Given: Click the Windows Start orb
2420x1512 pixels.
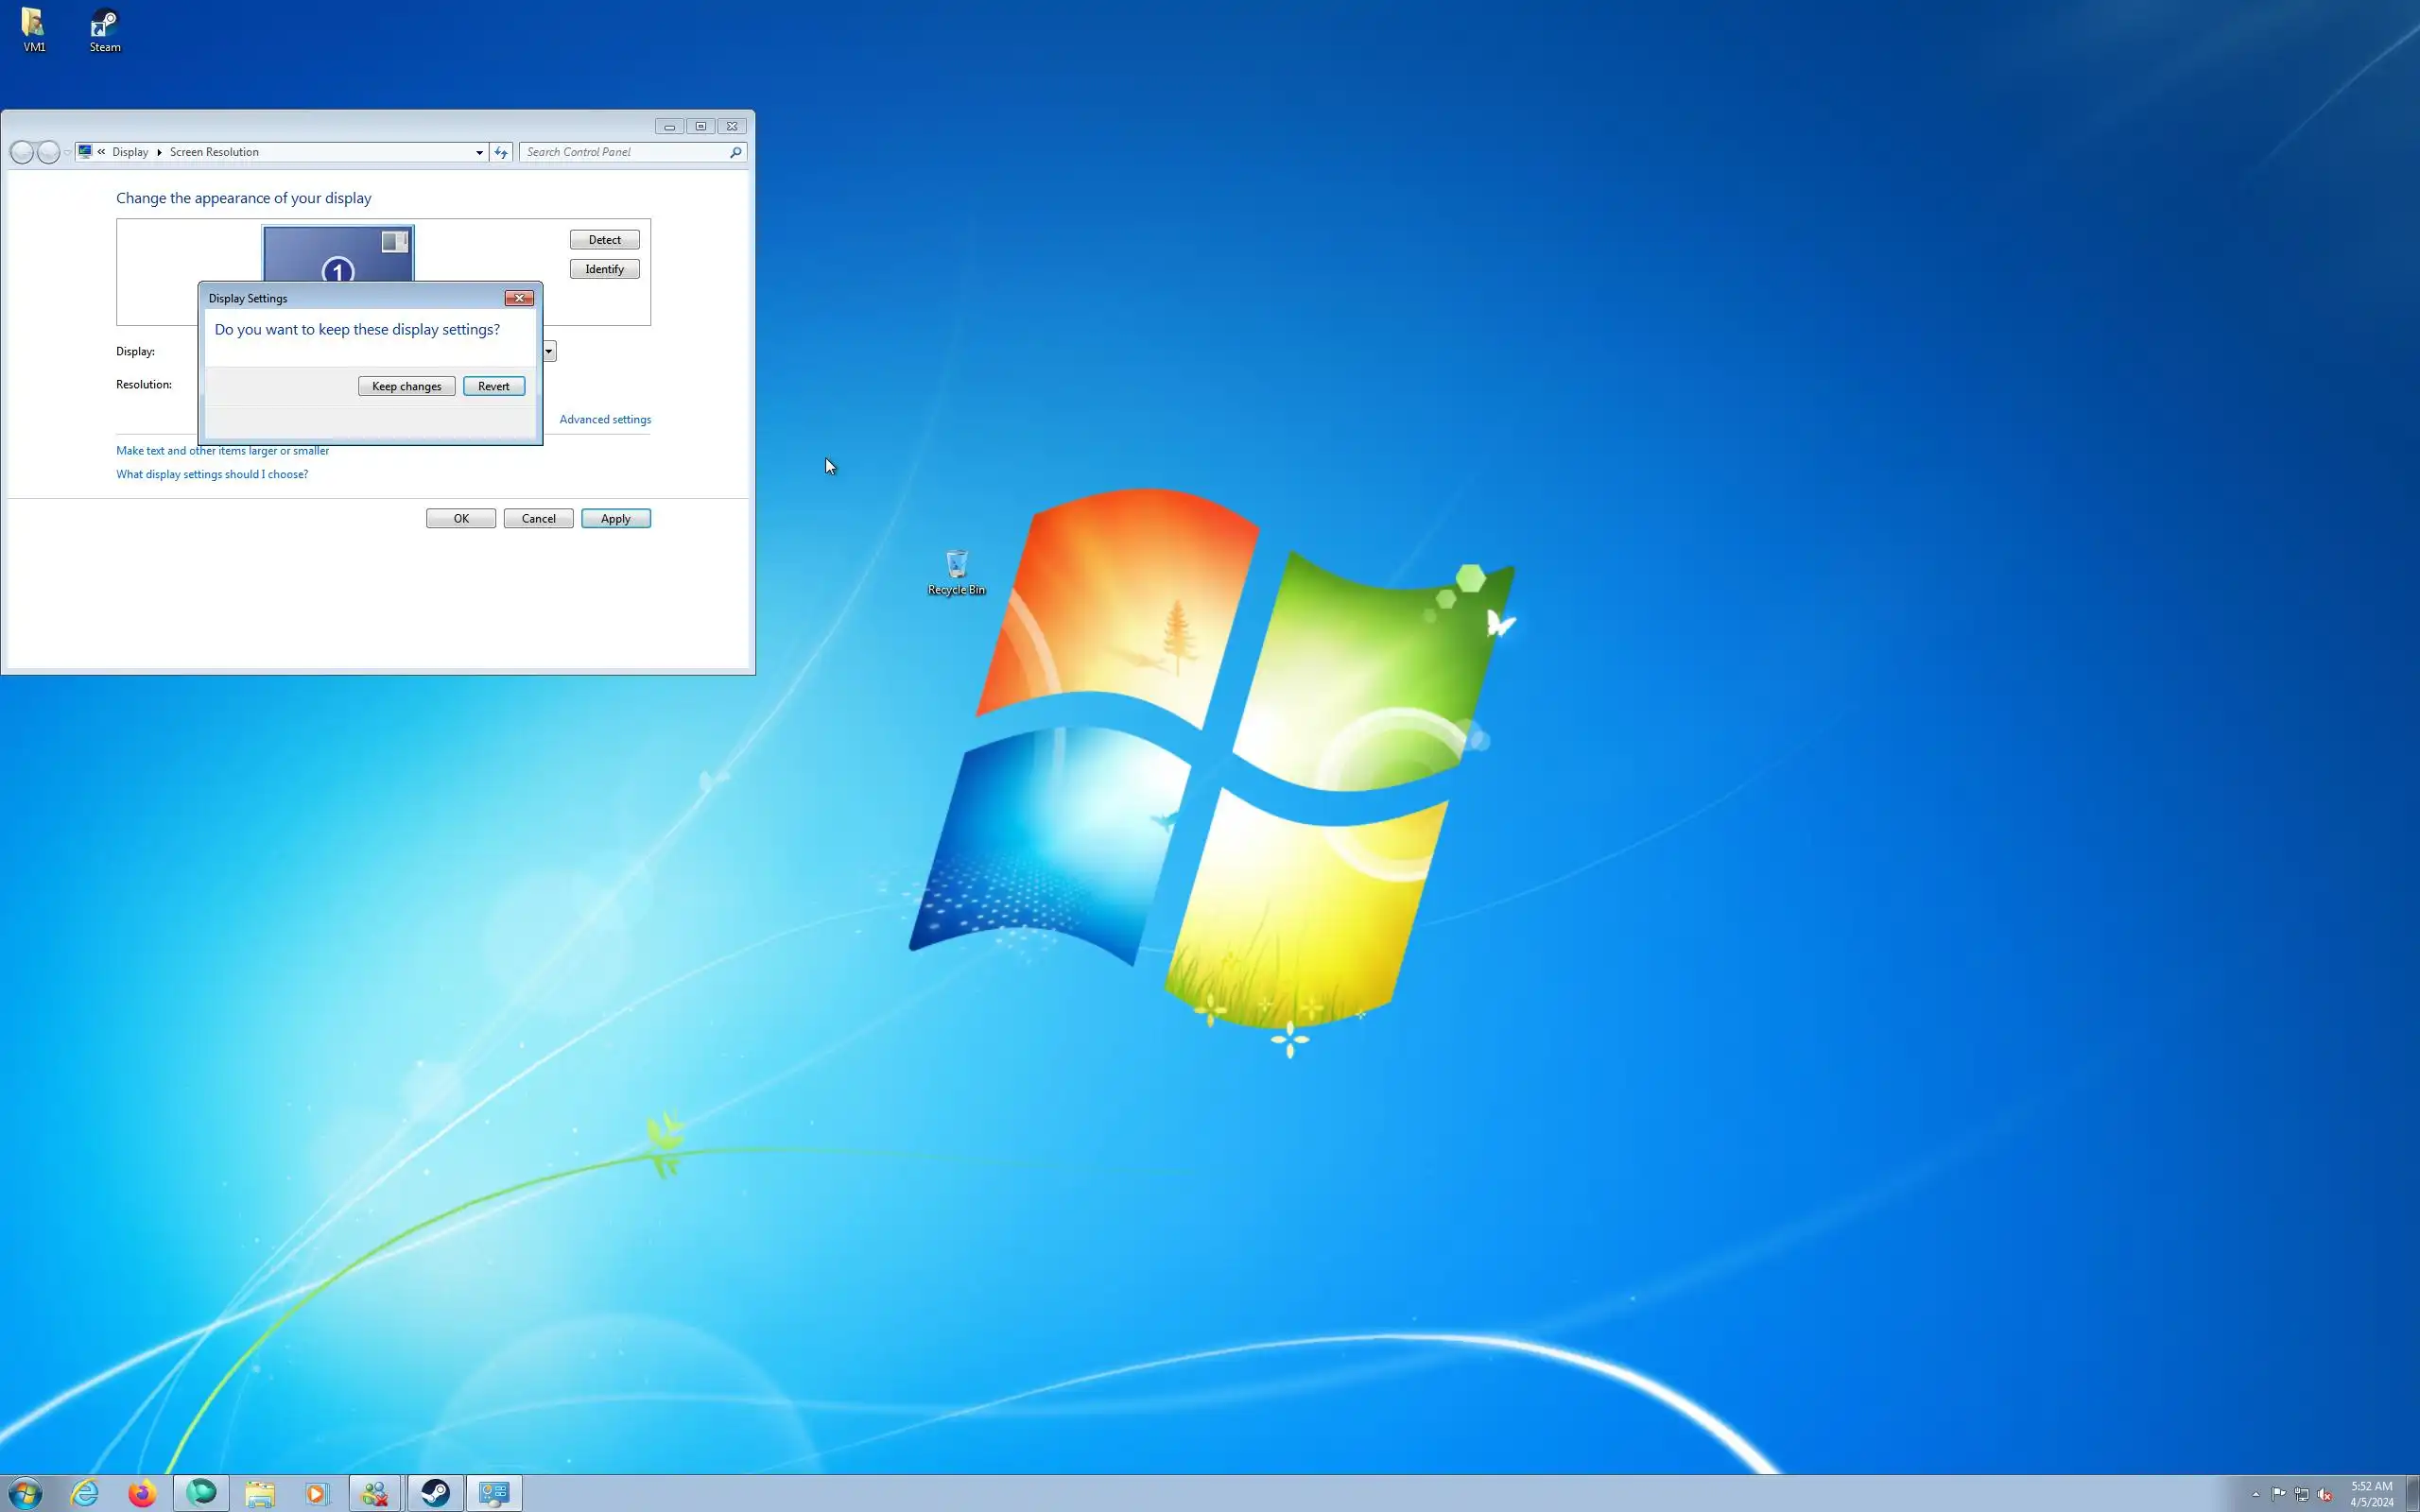Looking at the screenshot, I should tap(26, 1493).
